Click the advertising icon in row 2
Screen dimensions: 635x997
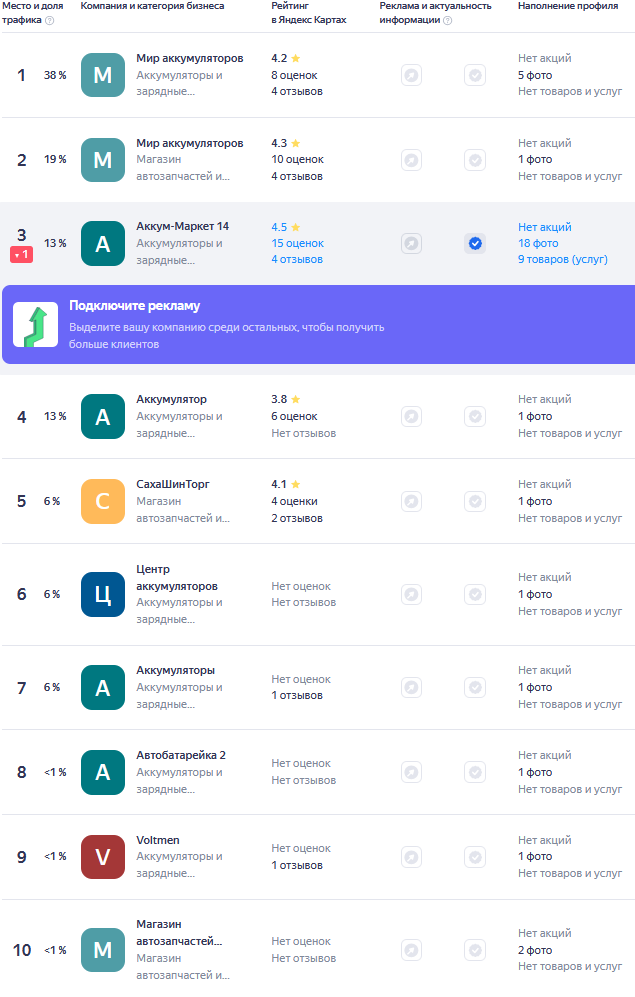pos(411,160)
